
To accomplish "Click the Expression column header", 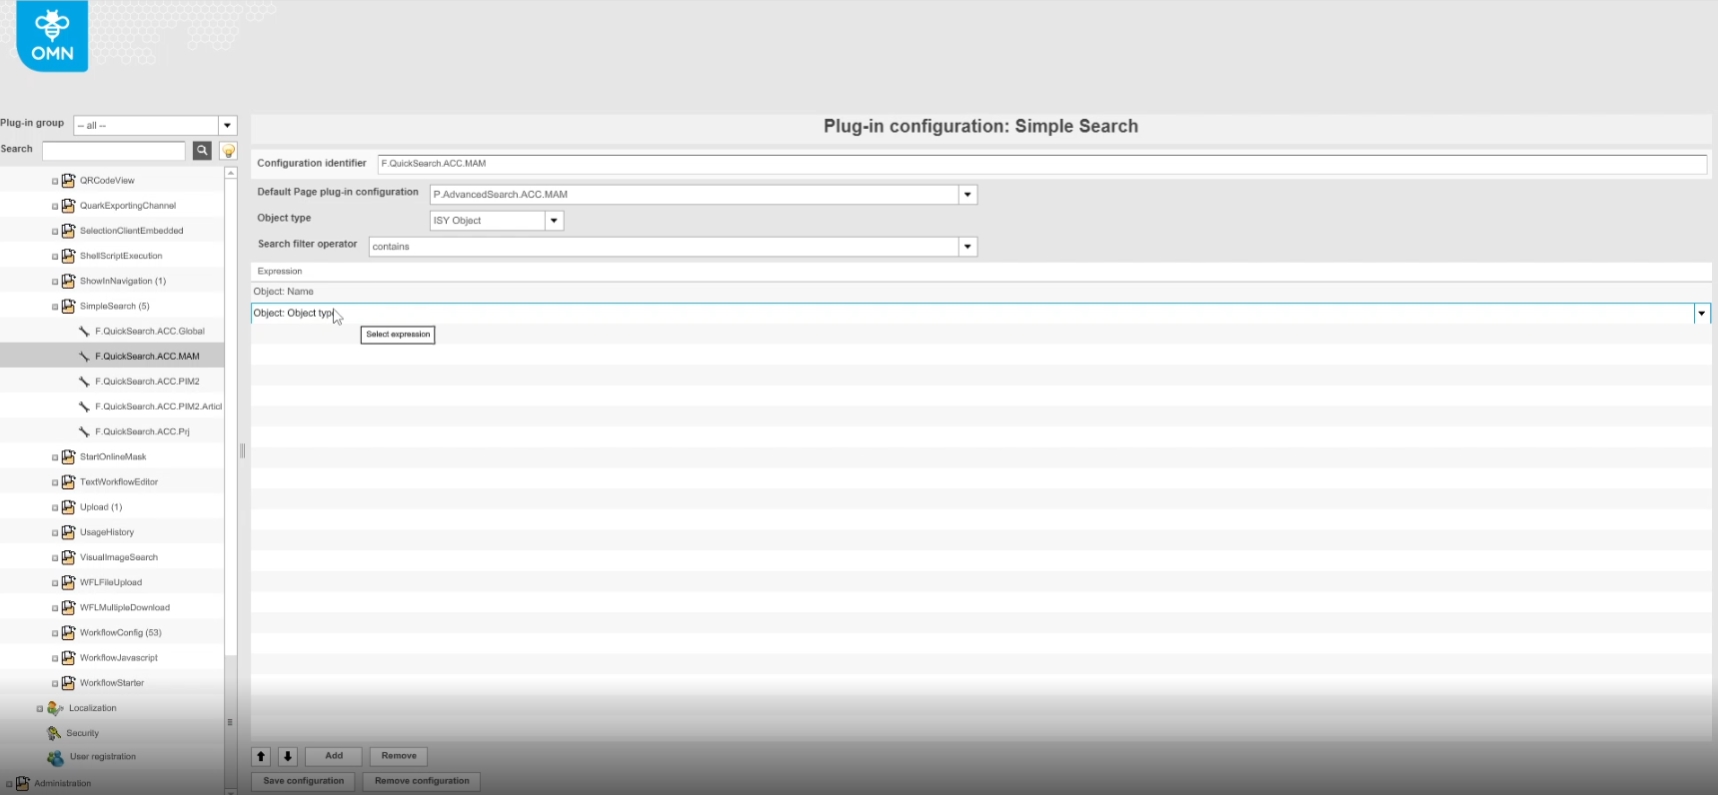I will (981, 271).
